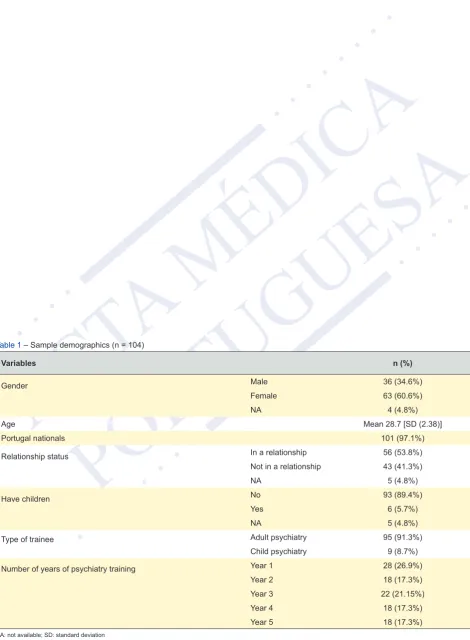Select the value 93 (89.4%)
The height and width of the screenshot is (640, 470).
tap(402, 495)
